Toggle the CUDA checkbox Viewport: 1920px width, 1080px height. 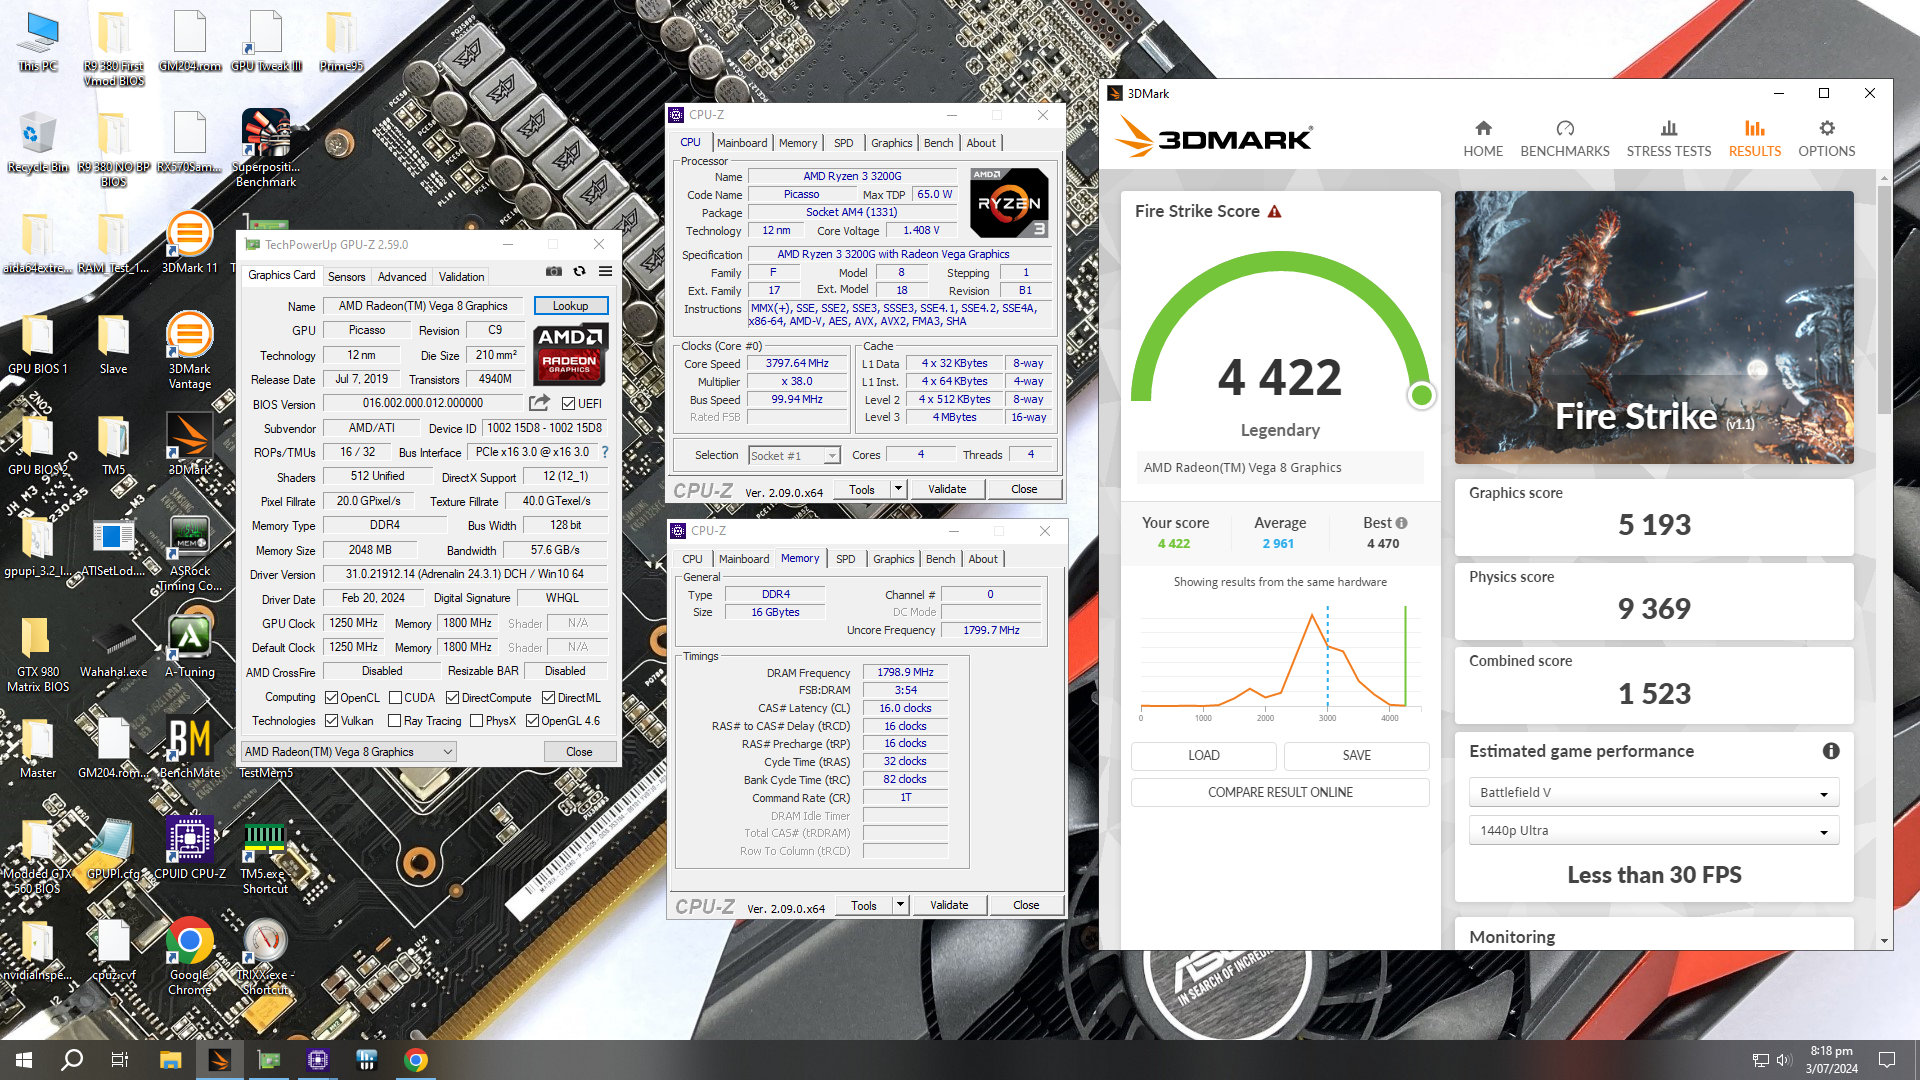coord(395,698)
